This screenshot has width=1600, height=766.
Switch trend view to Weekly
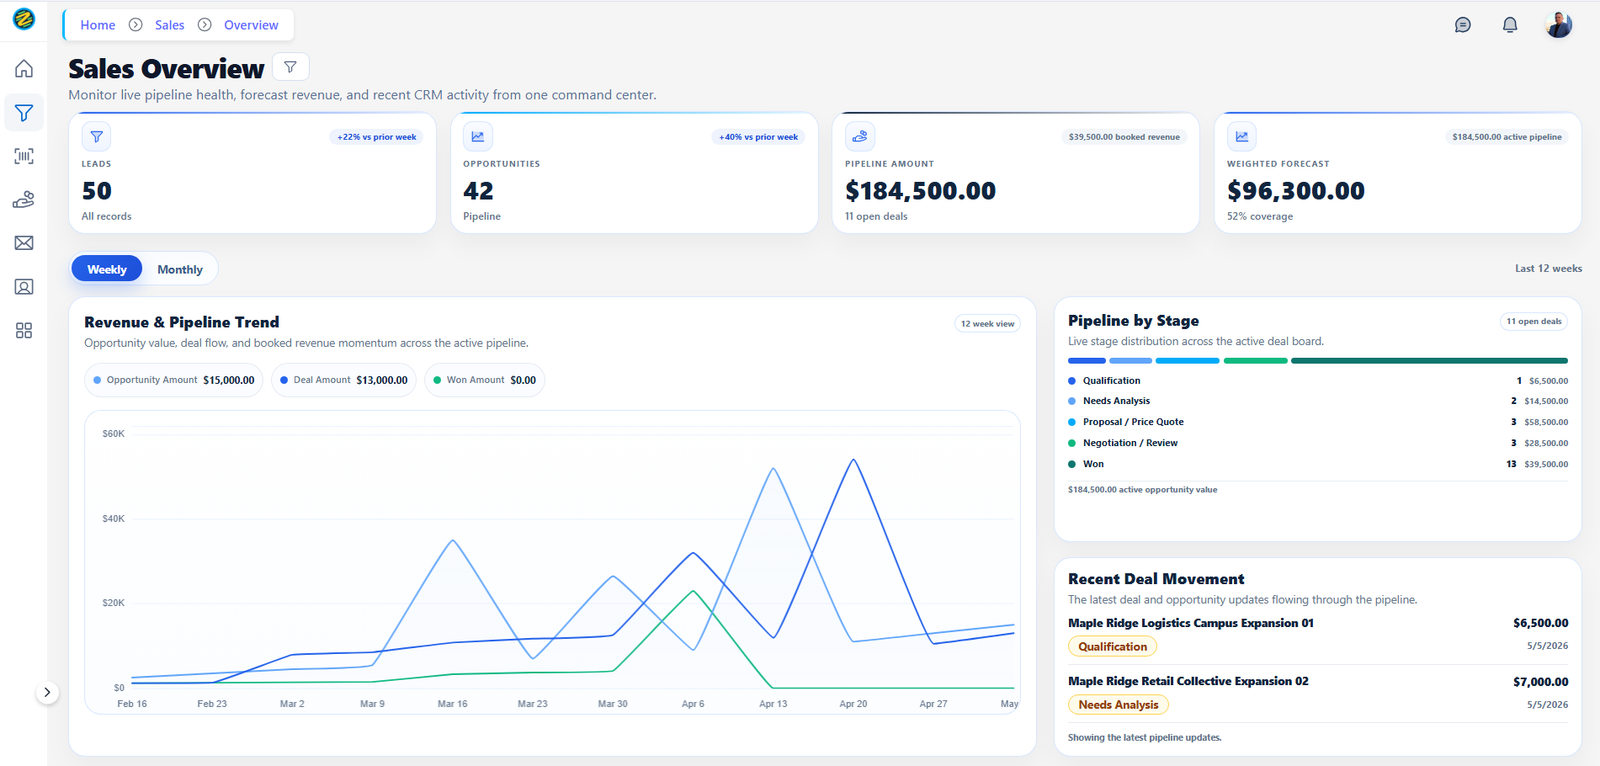(x=107, y=269)
